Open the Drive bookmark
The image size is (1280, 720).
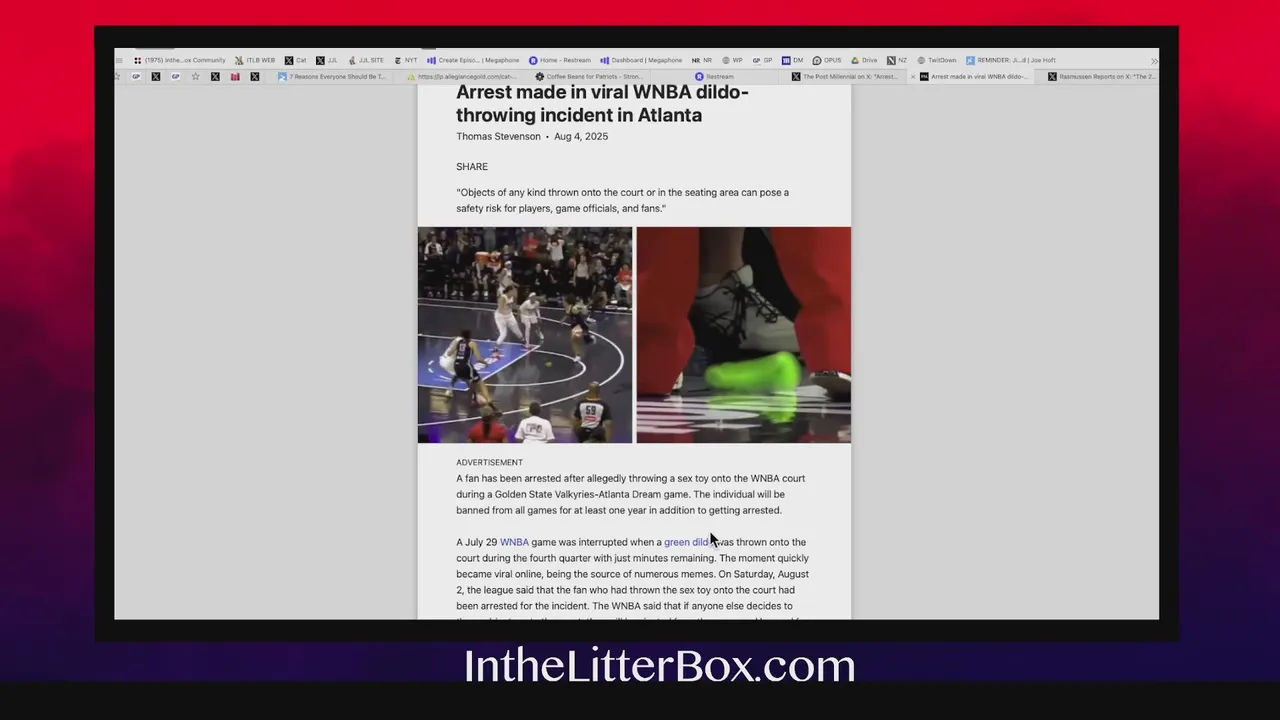click(864, 60)
